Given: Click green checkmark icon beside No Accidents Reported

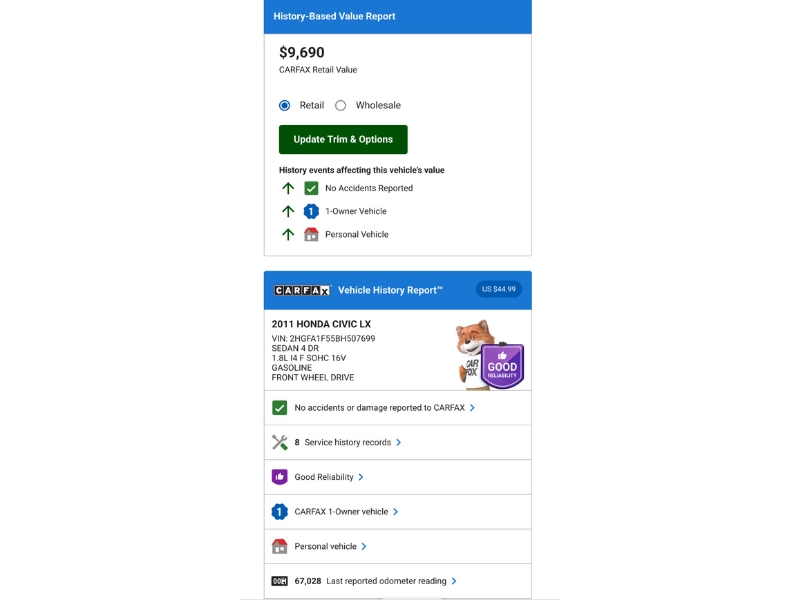Looking at the screenshot, I should click(x=311, y=188).
